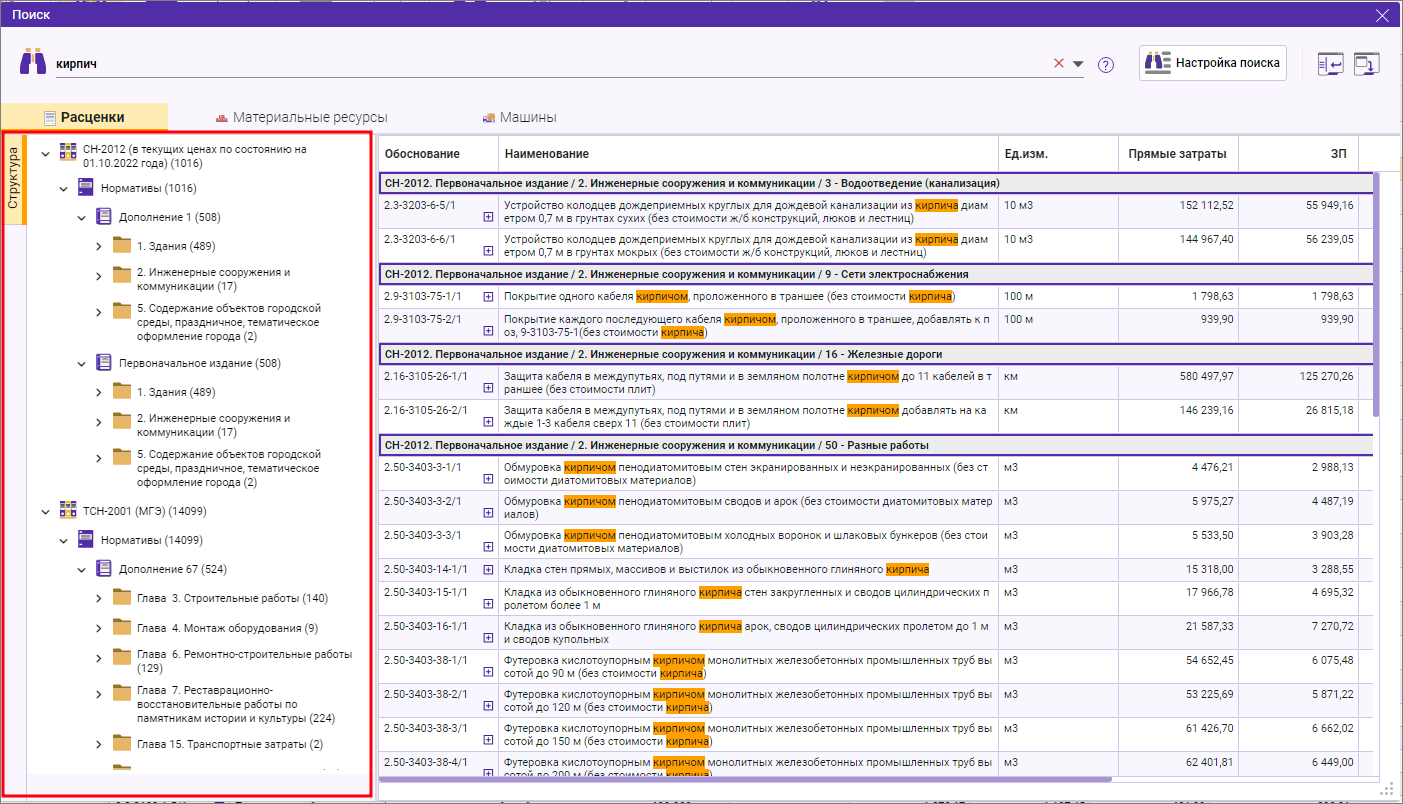Expand Глава 4. Монтаж оборудования node
Screen dimensions: 1403x804
(x=99, y=628)
